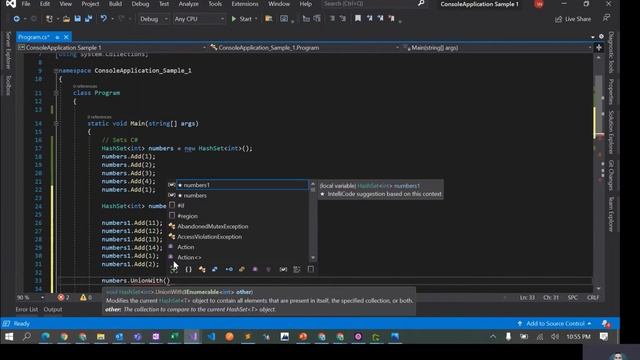The image size is (640, 360).
Task: Open File Explorer from the taskbar
Action: (x=100, y=337)
